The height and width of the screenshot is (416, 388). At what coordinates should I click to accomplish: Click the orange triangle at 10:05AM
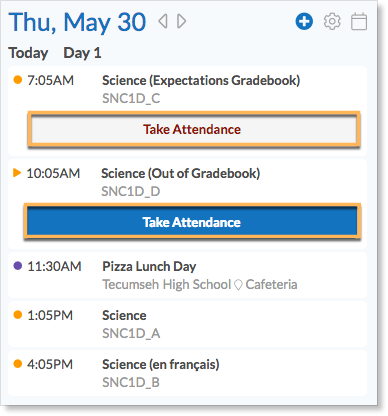tap(17, 173)
